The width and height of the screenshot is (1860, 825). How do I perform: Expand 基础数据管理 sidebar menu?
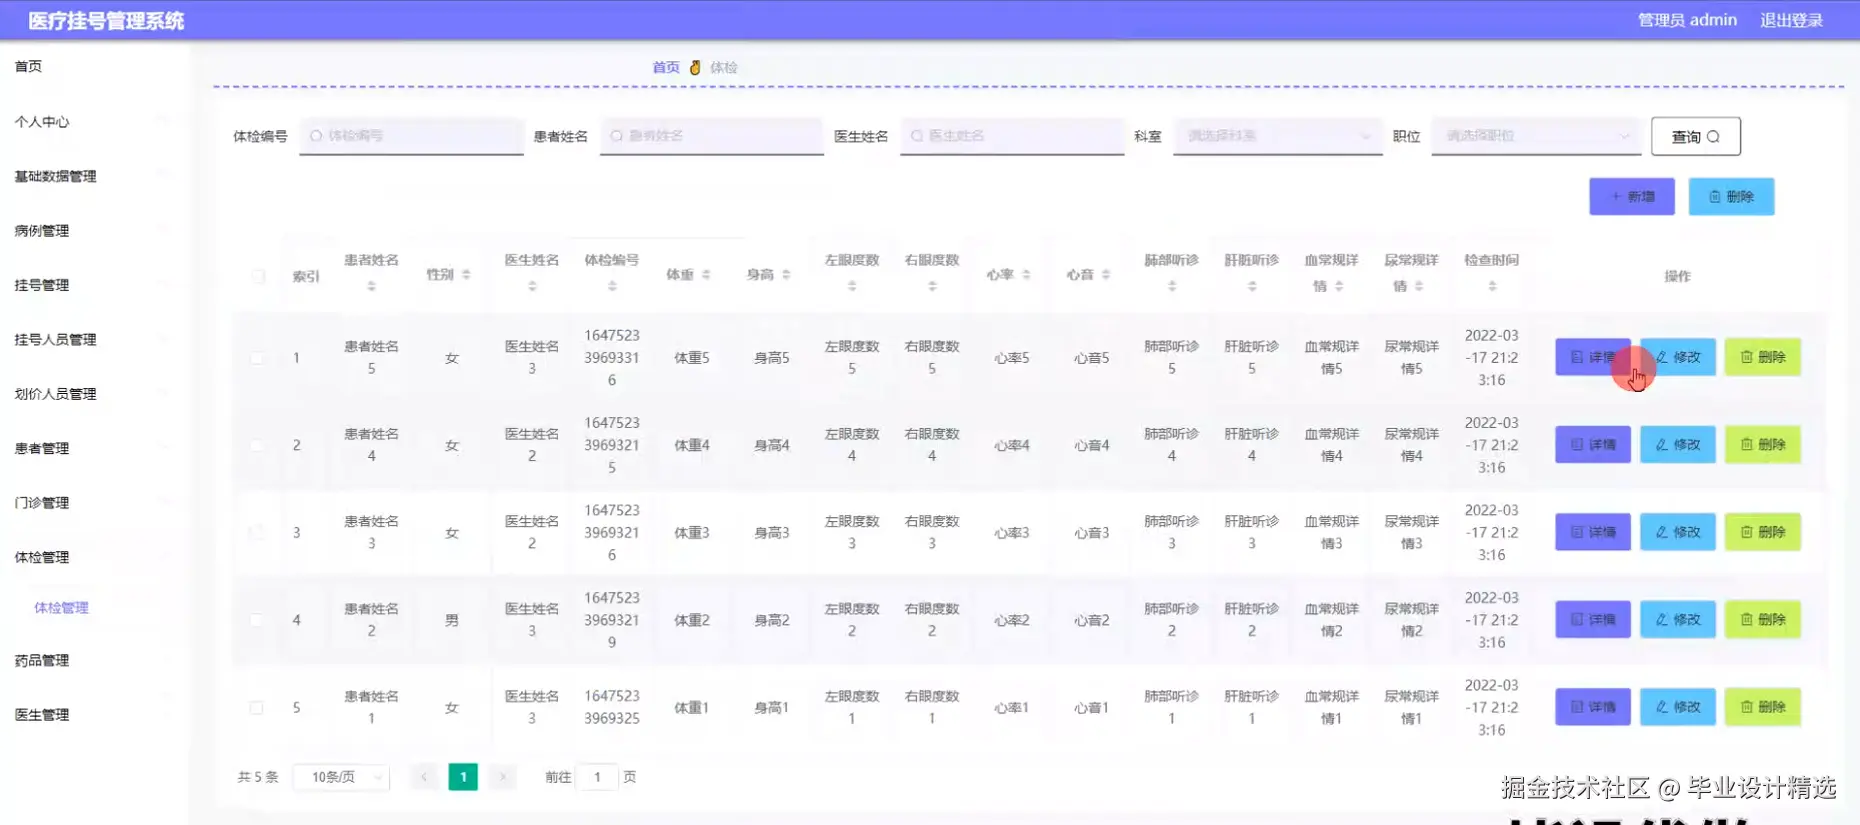[x=94, y=176]
